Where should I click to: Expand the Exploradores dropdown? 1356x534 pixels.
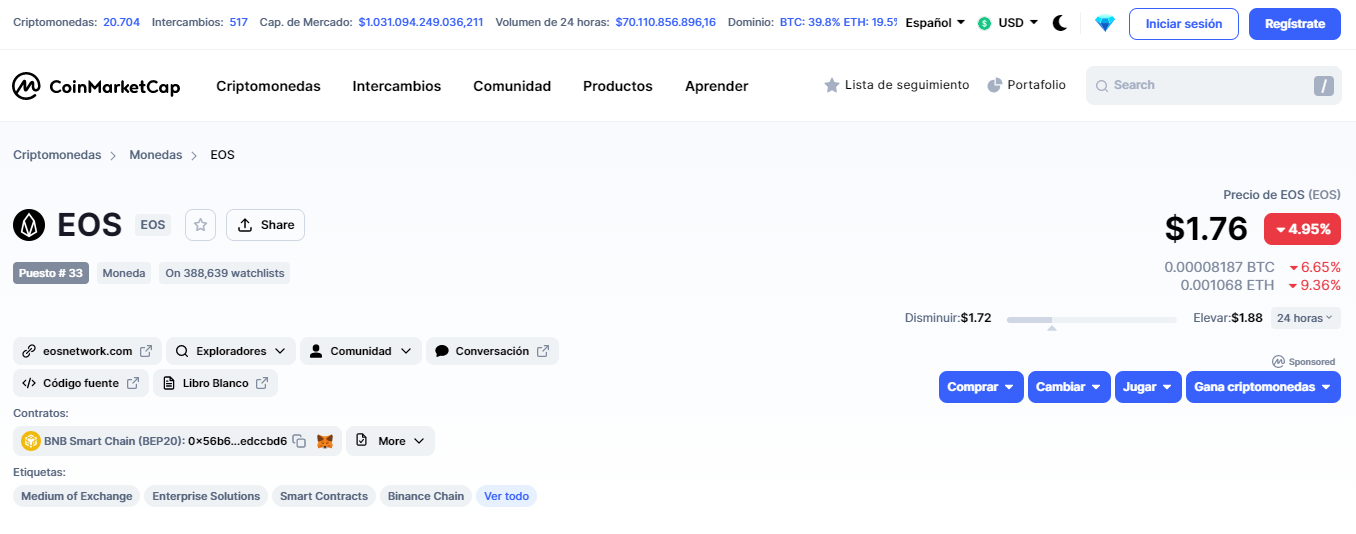231,351
